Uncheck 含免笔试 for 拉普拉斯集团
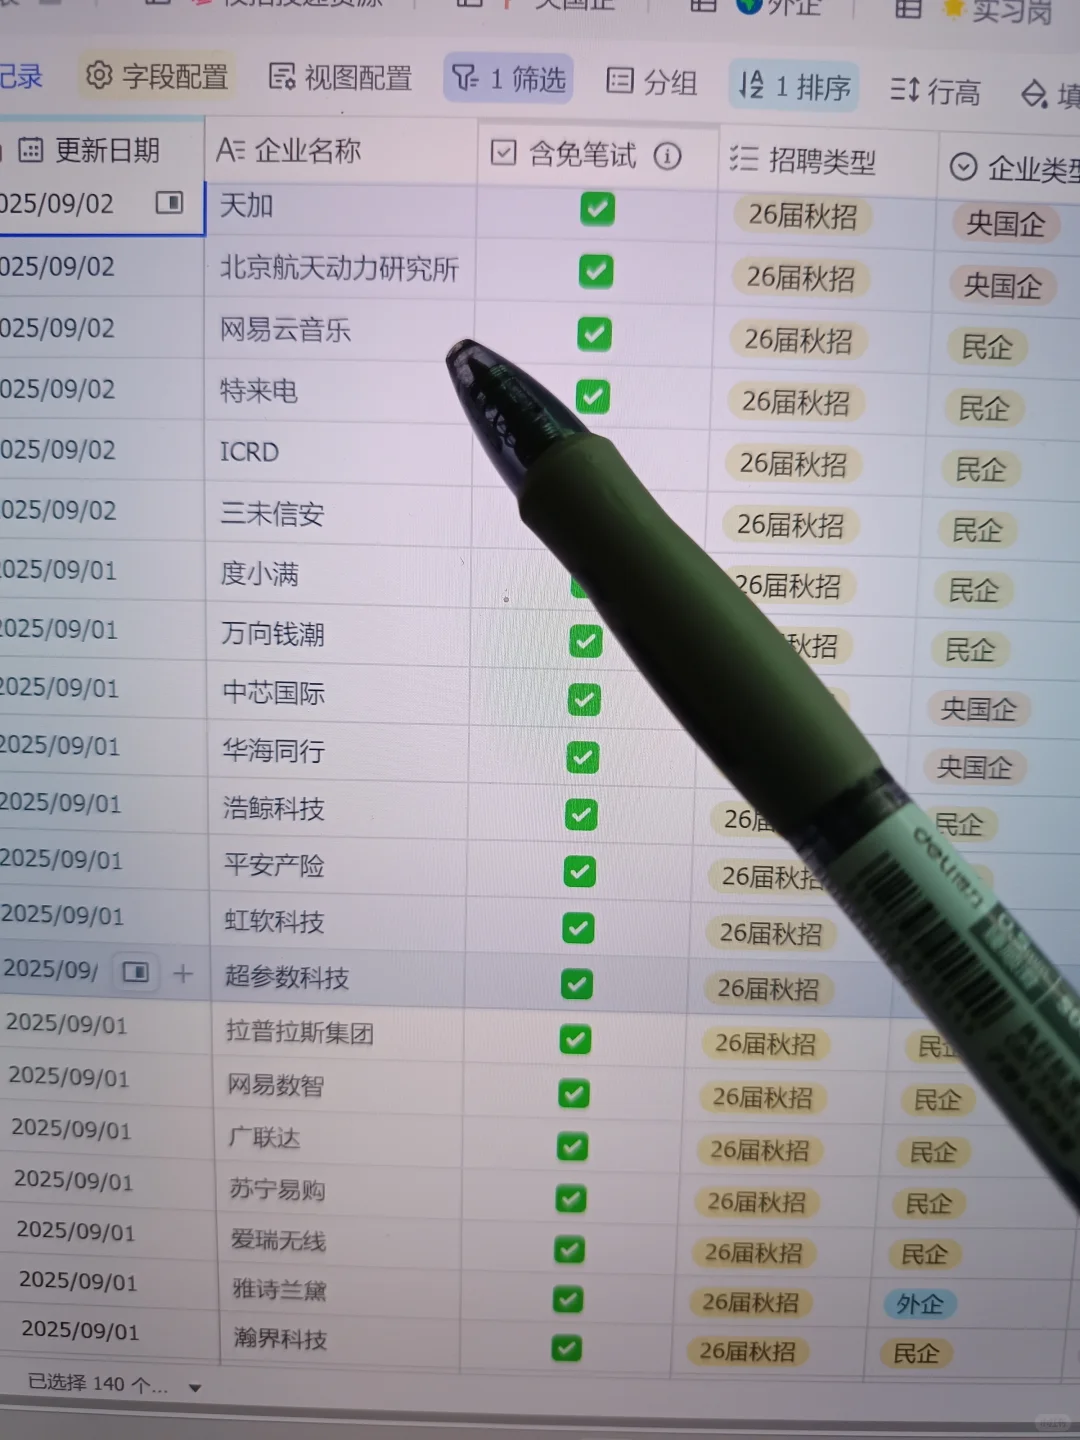Image resolution: width=1080 pixels, height=1440 pixels. (574, 1039)
